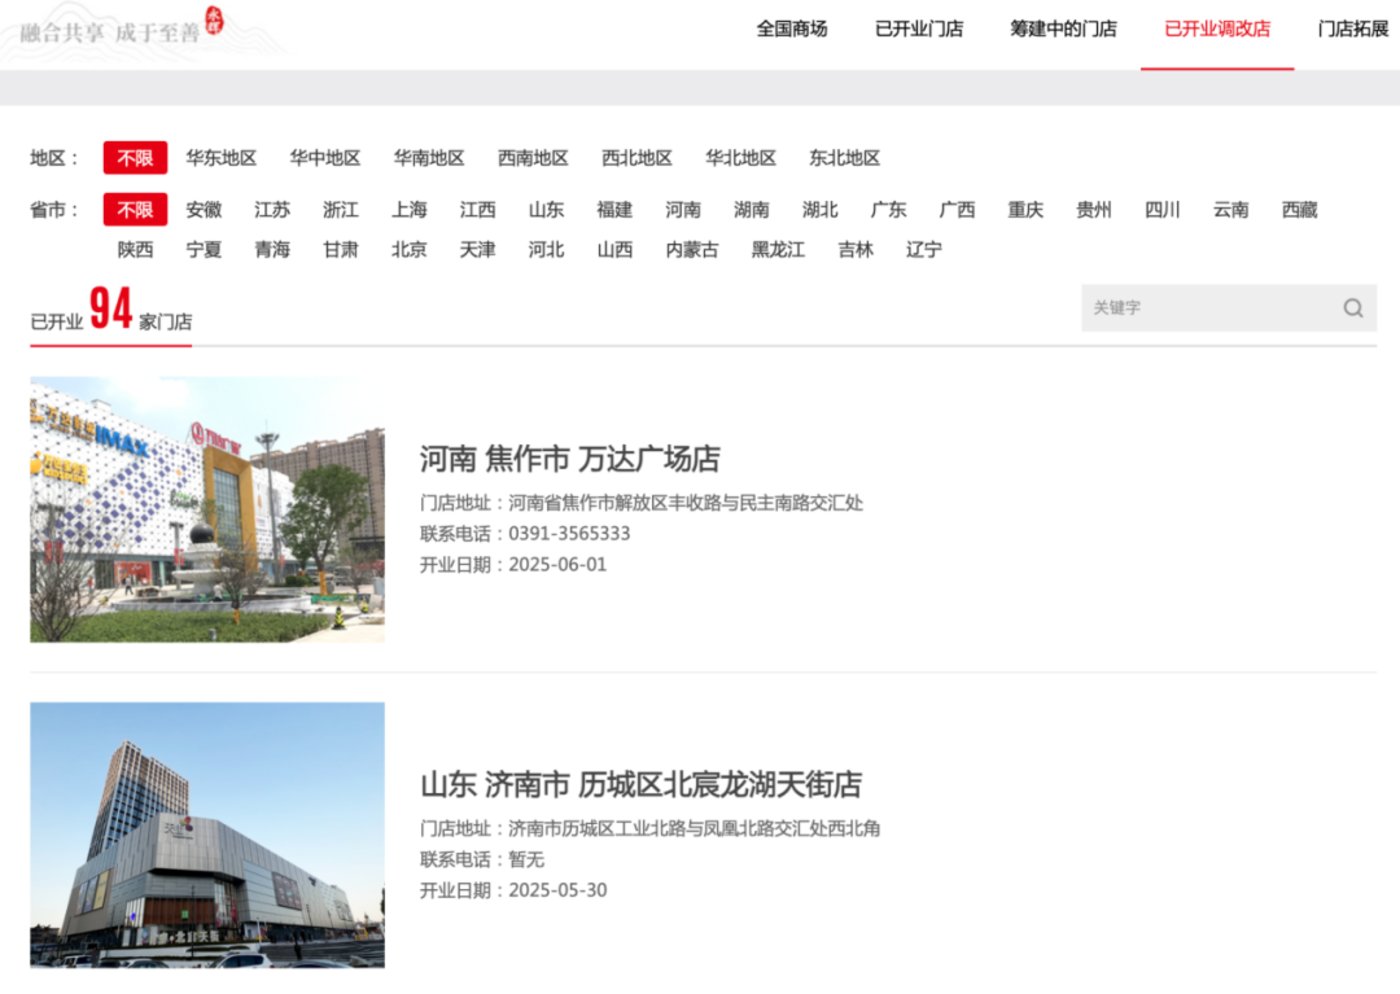The width and height of the screenshot is (1400, 994).
Task: Select 不限 in the 地区 filter
Action: [x=135, y=158]
